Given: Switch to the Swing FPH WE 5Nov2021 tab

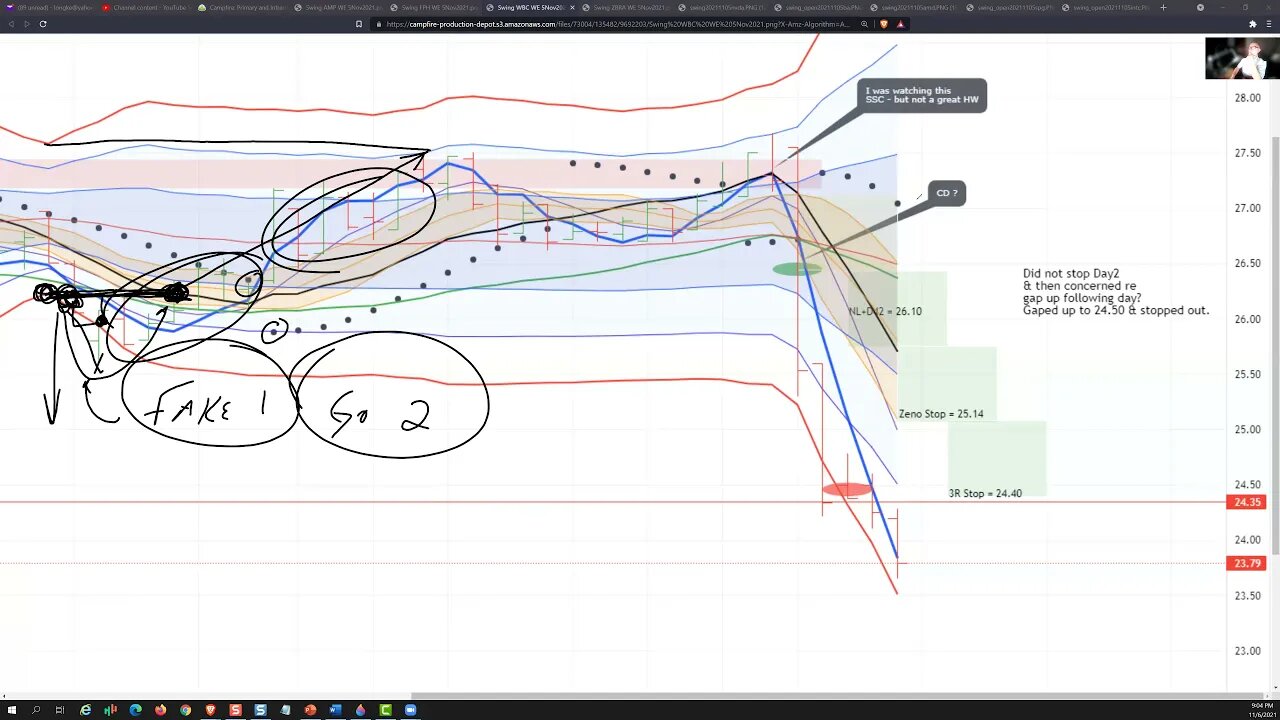Looking at the screenshot, I should click(433, 7).
